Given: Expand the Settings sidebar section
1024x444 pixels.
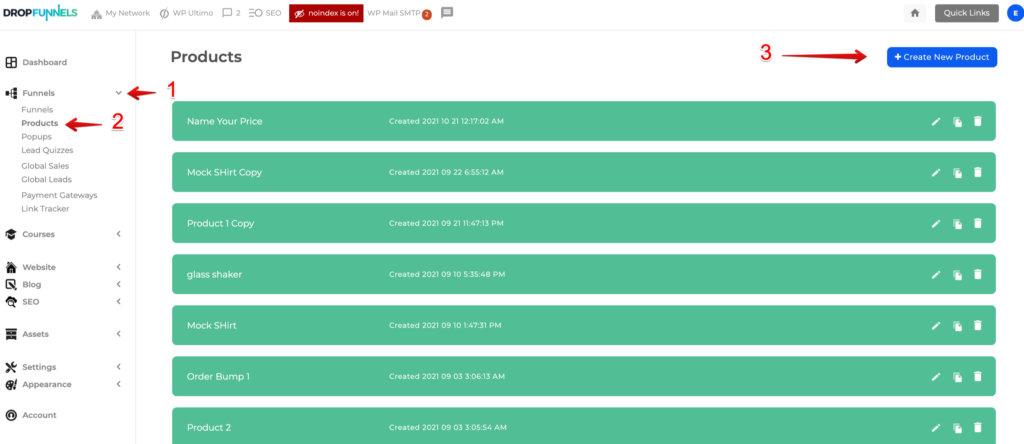Looking at the screenshot, I should point(118,367).
